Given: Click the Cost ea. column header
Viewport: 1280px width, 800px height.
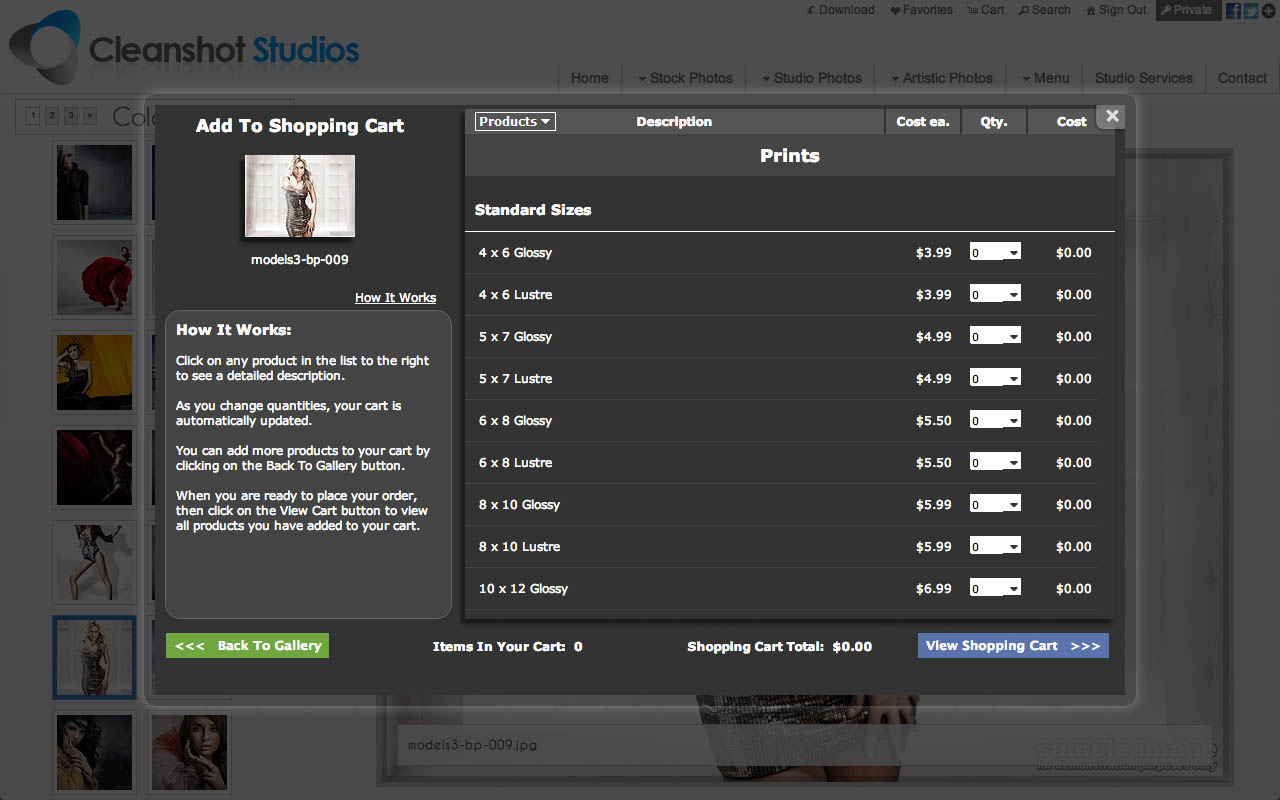Looking at the screenshot, I should tap(922, 122).
